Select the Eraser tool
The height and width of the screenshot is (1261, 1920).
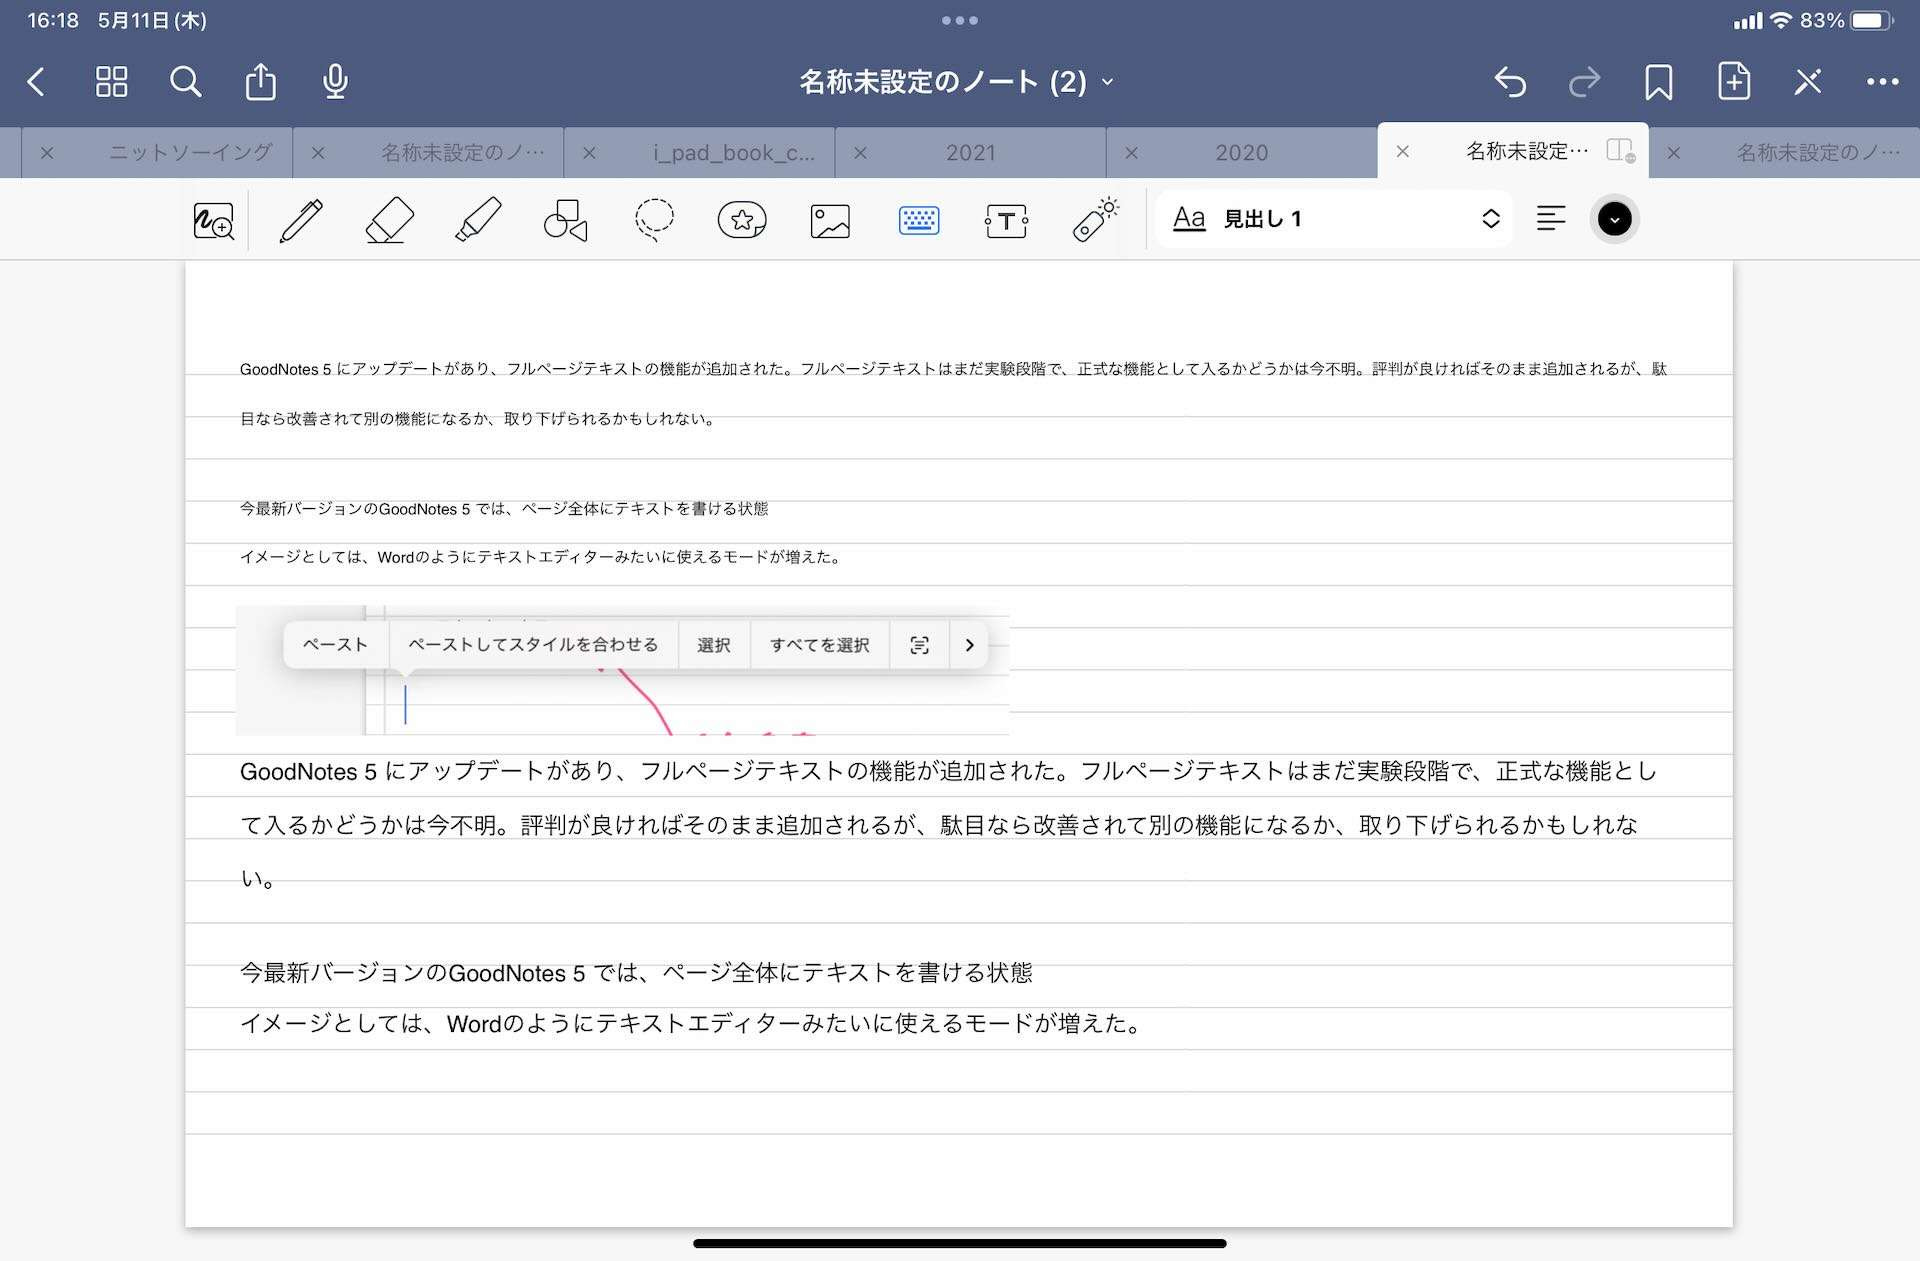389,220
